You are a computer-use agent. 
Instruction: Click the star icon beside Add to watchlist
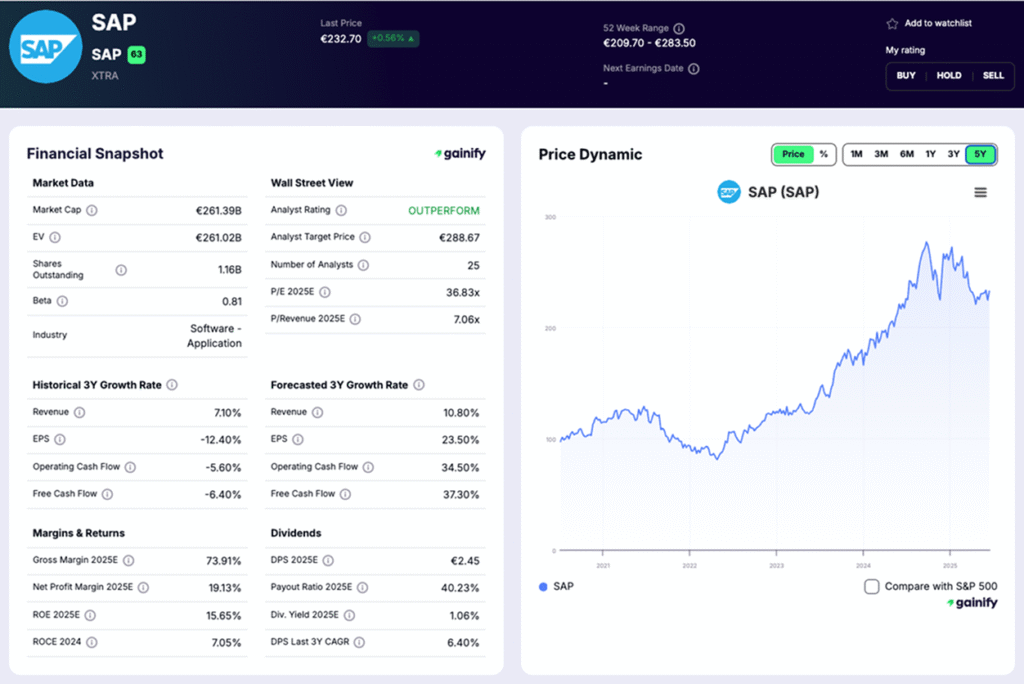[892, 24]
